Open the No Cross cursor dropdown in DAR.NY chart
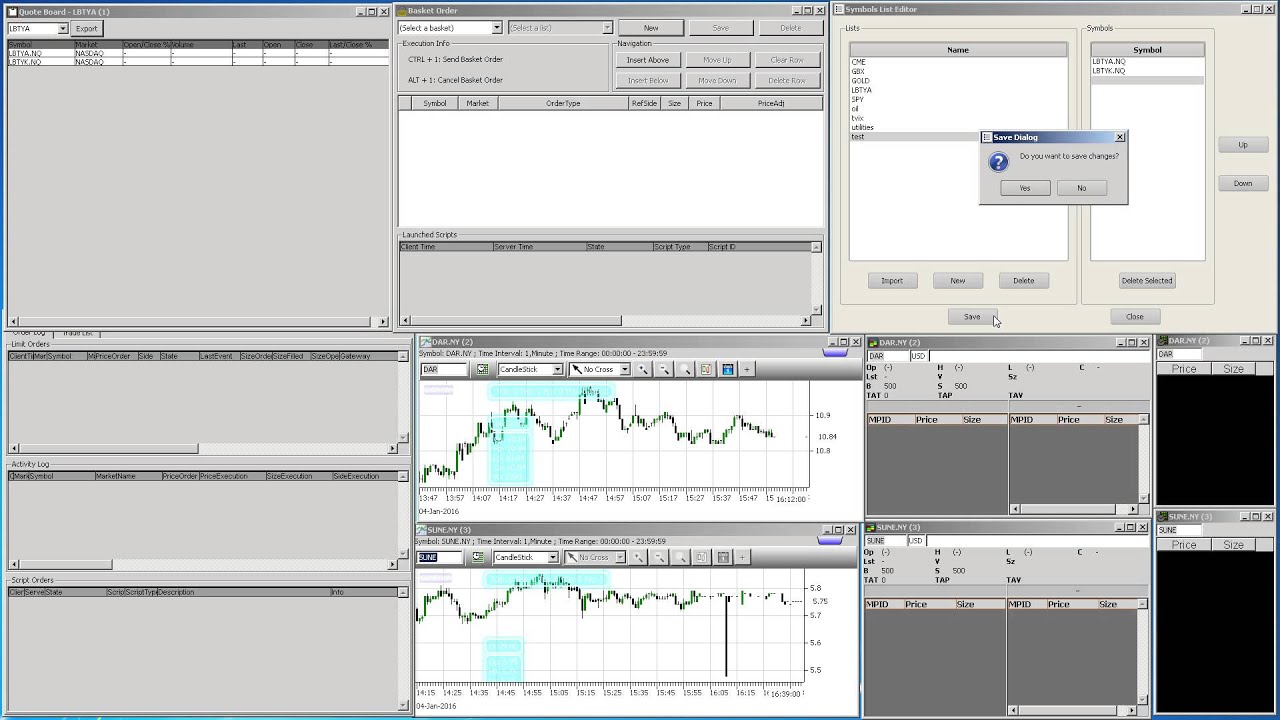This screenshot has height=720, width=1280. [x=624, y=369]
